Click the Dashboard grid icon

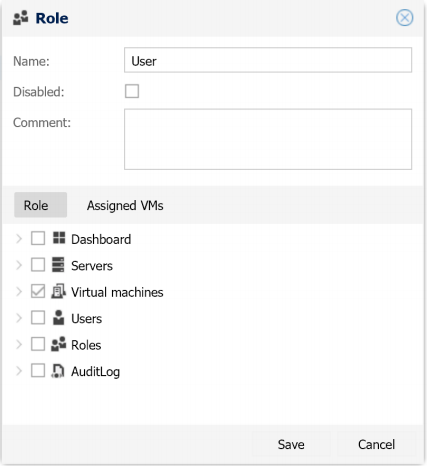(59, 238)
